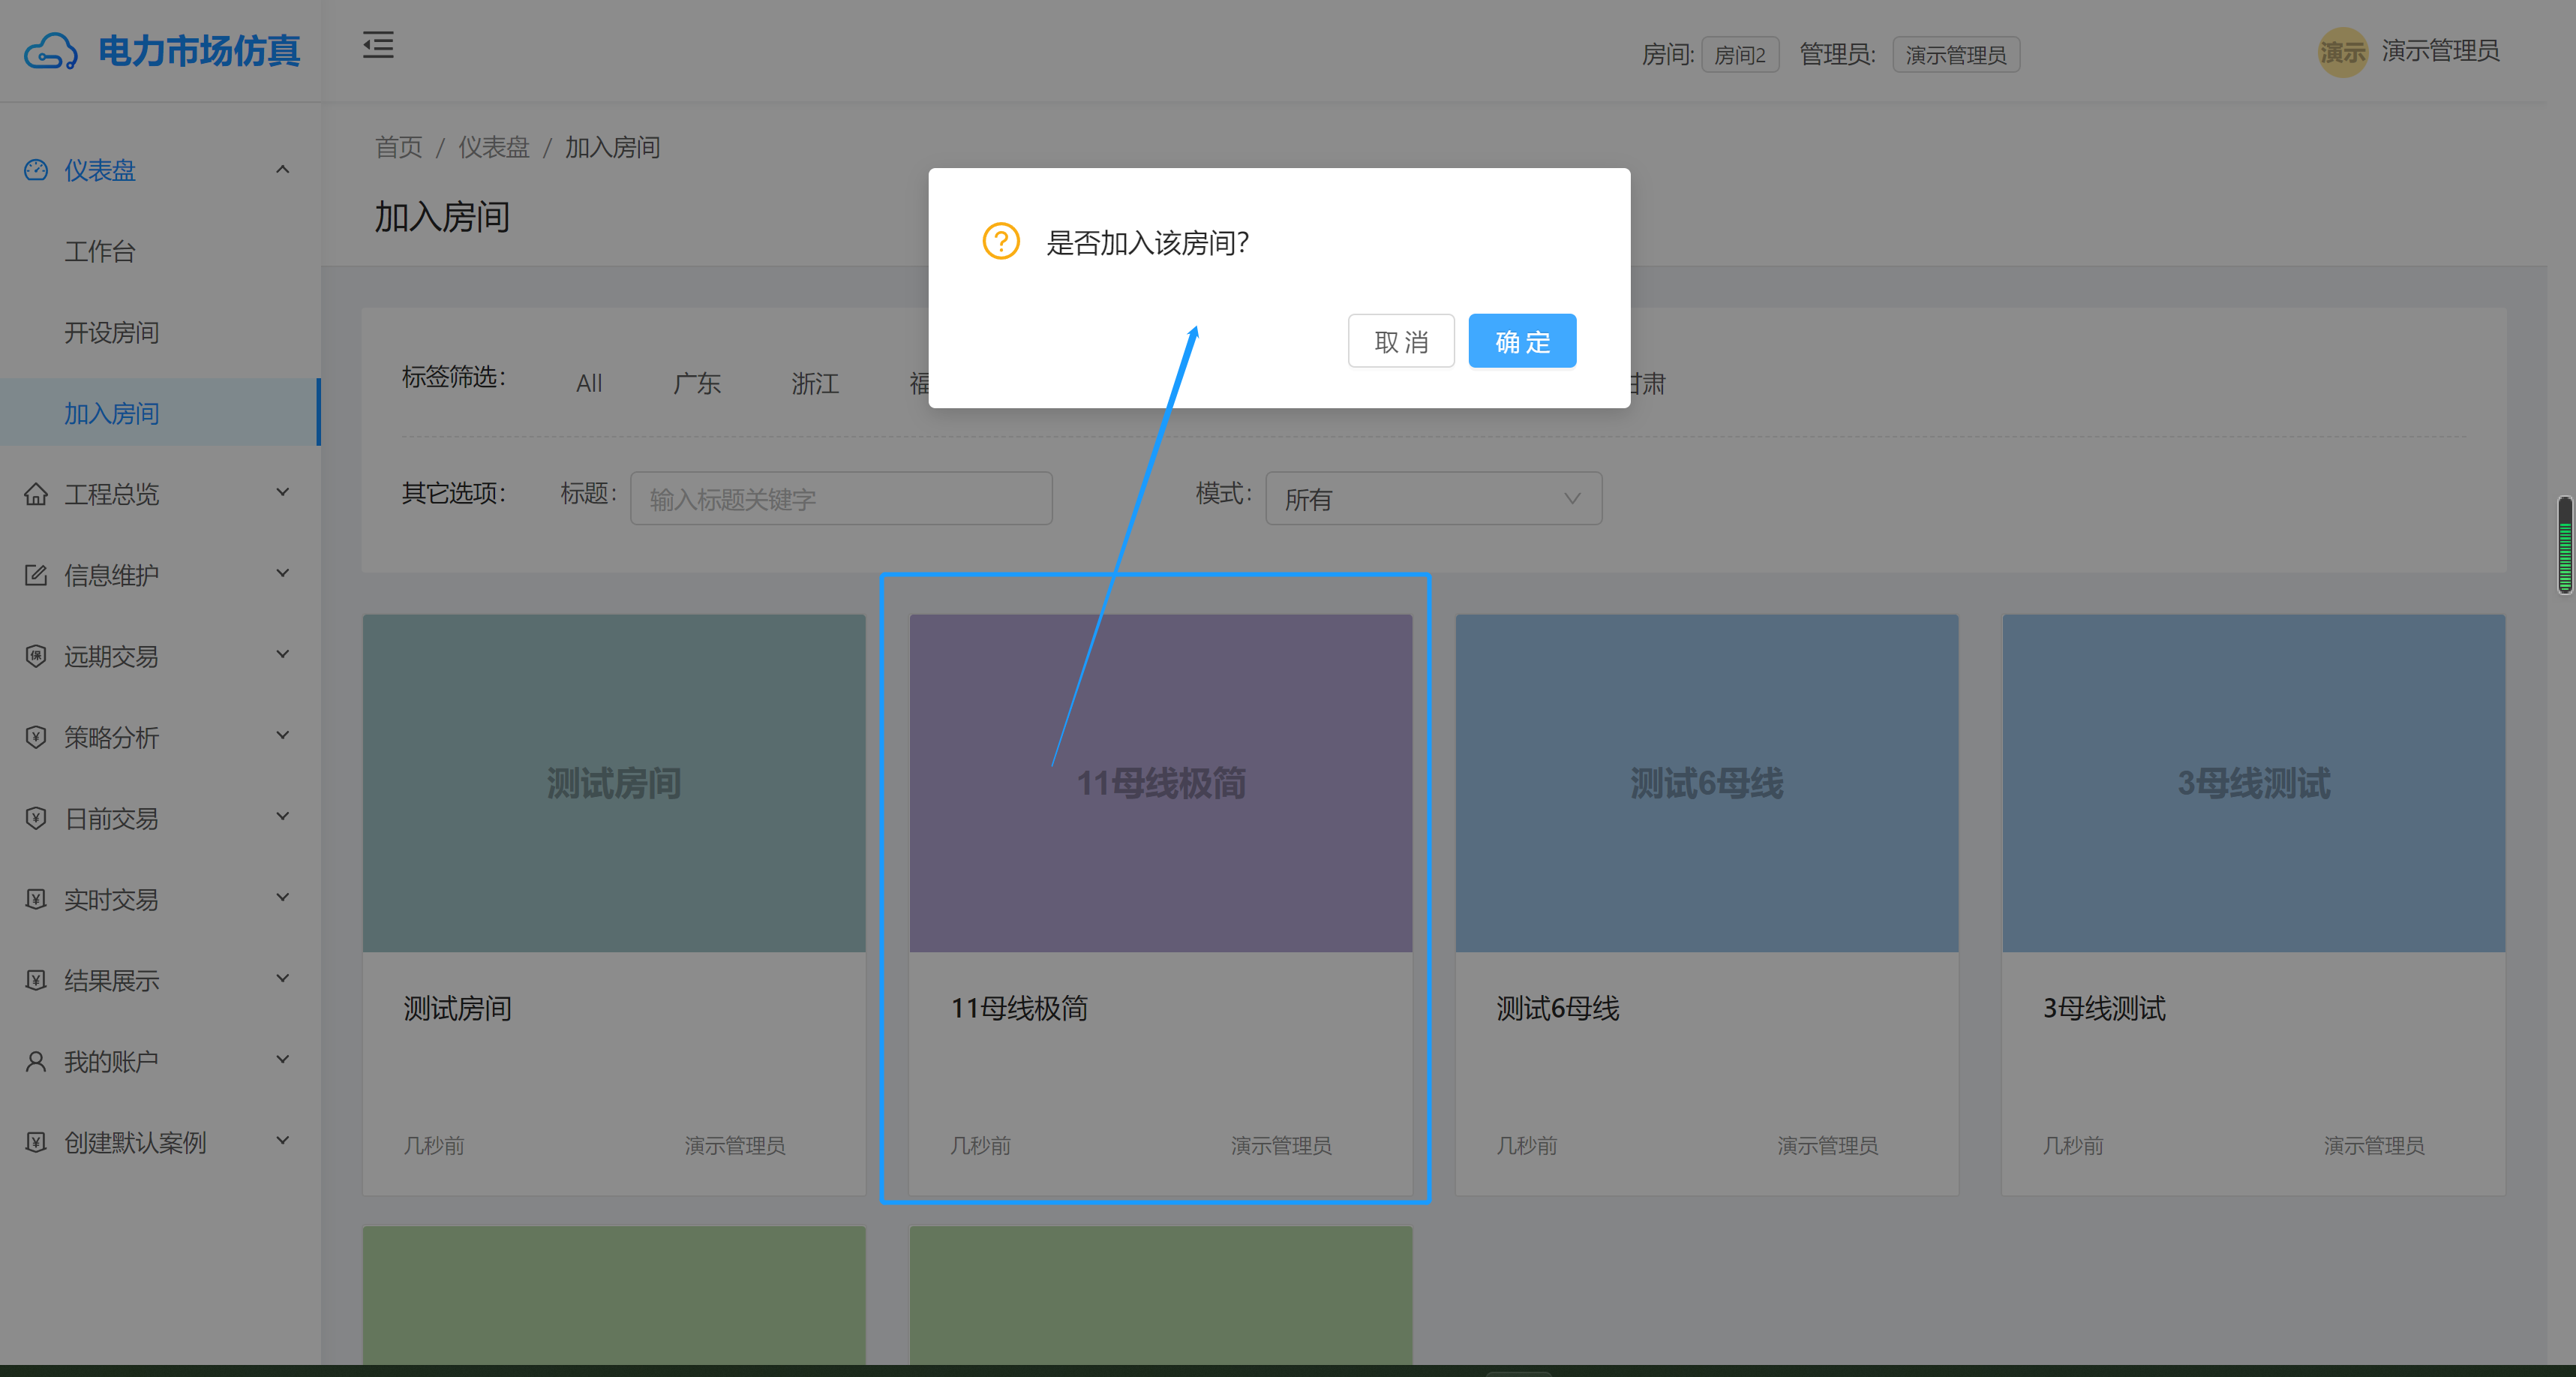This screenshot has height=1377, width=2576.
Task: Click the 我的账户 user icon
Action: (x=36, y=1061)
